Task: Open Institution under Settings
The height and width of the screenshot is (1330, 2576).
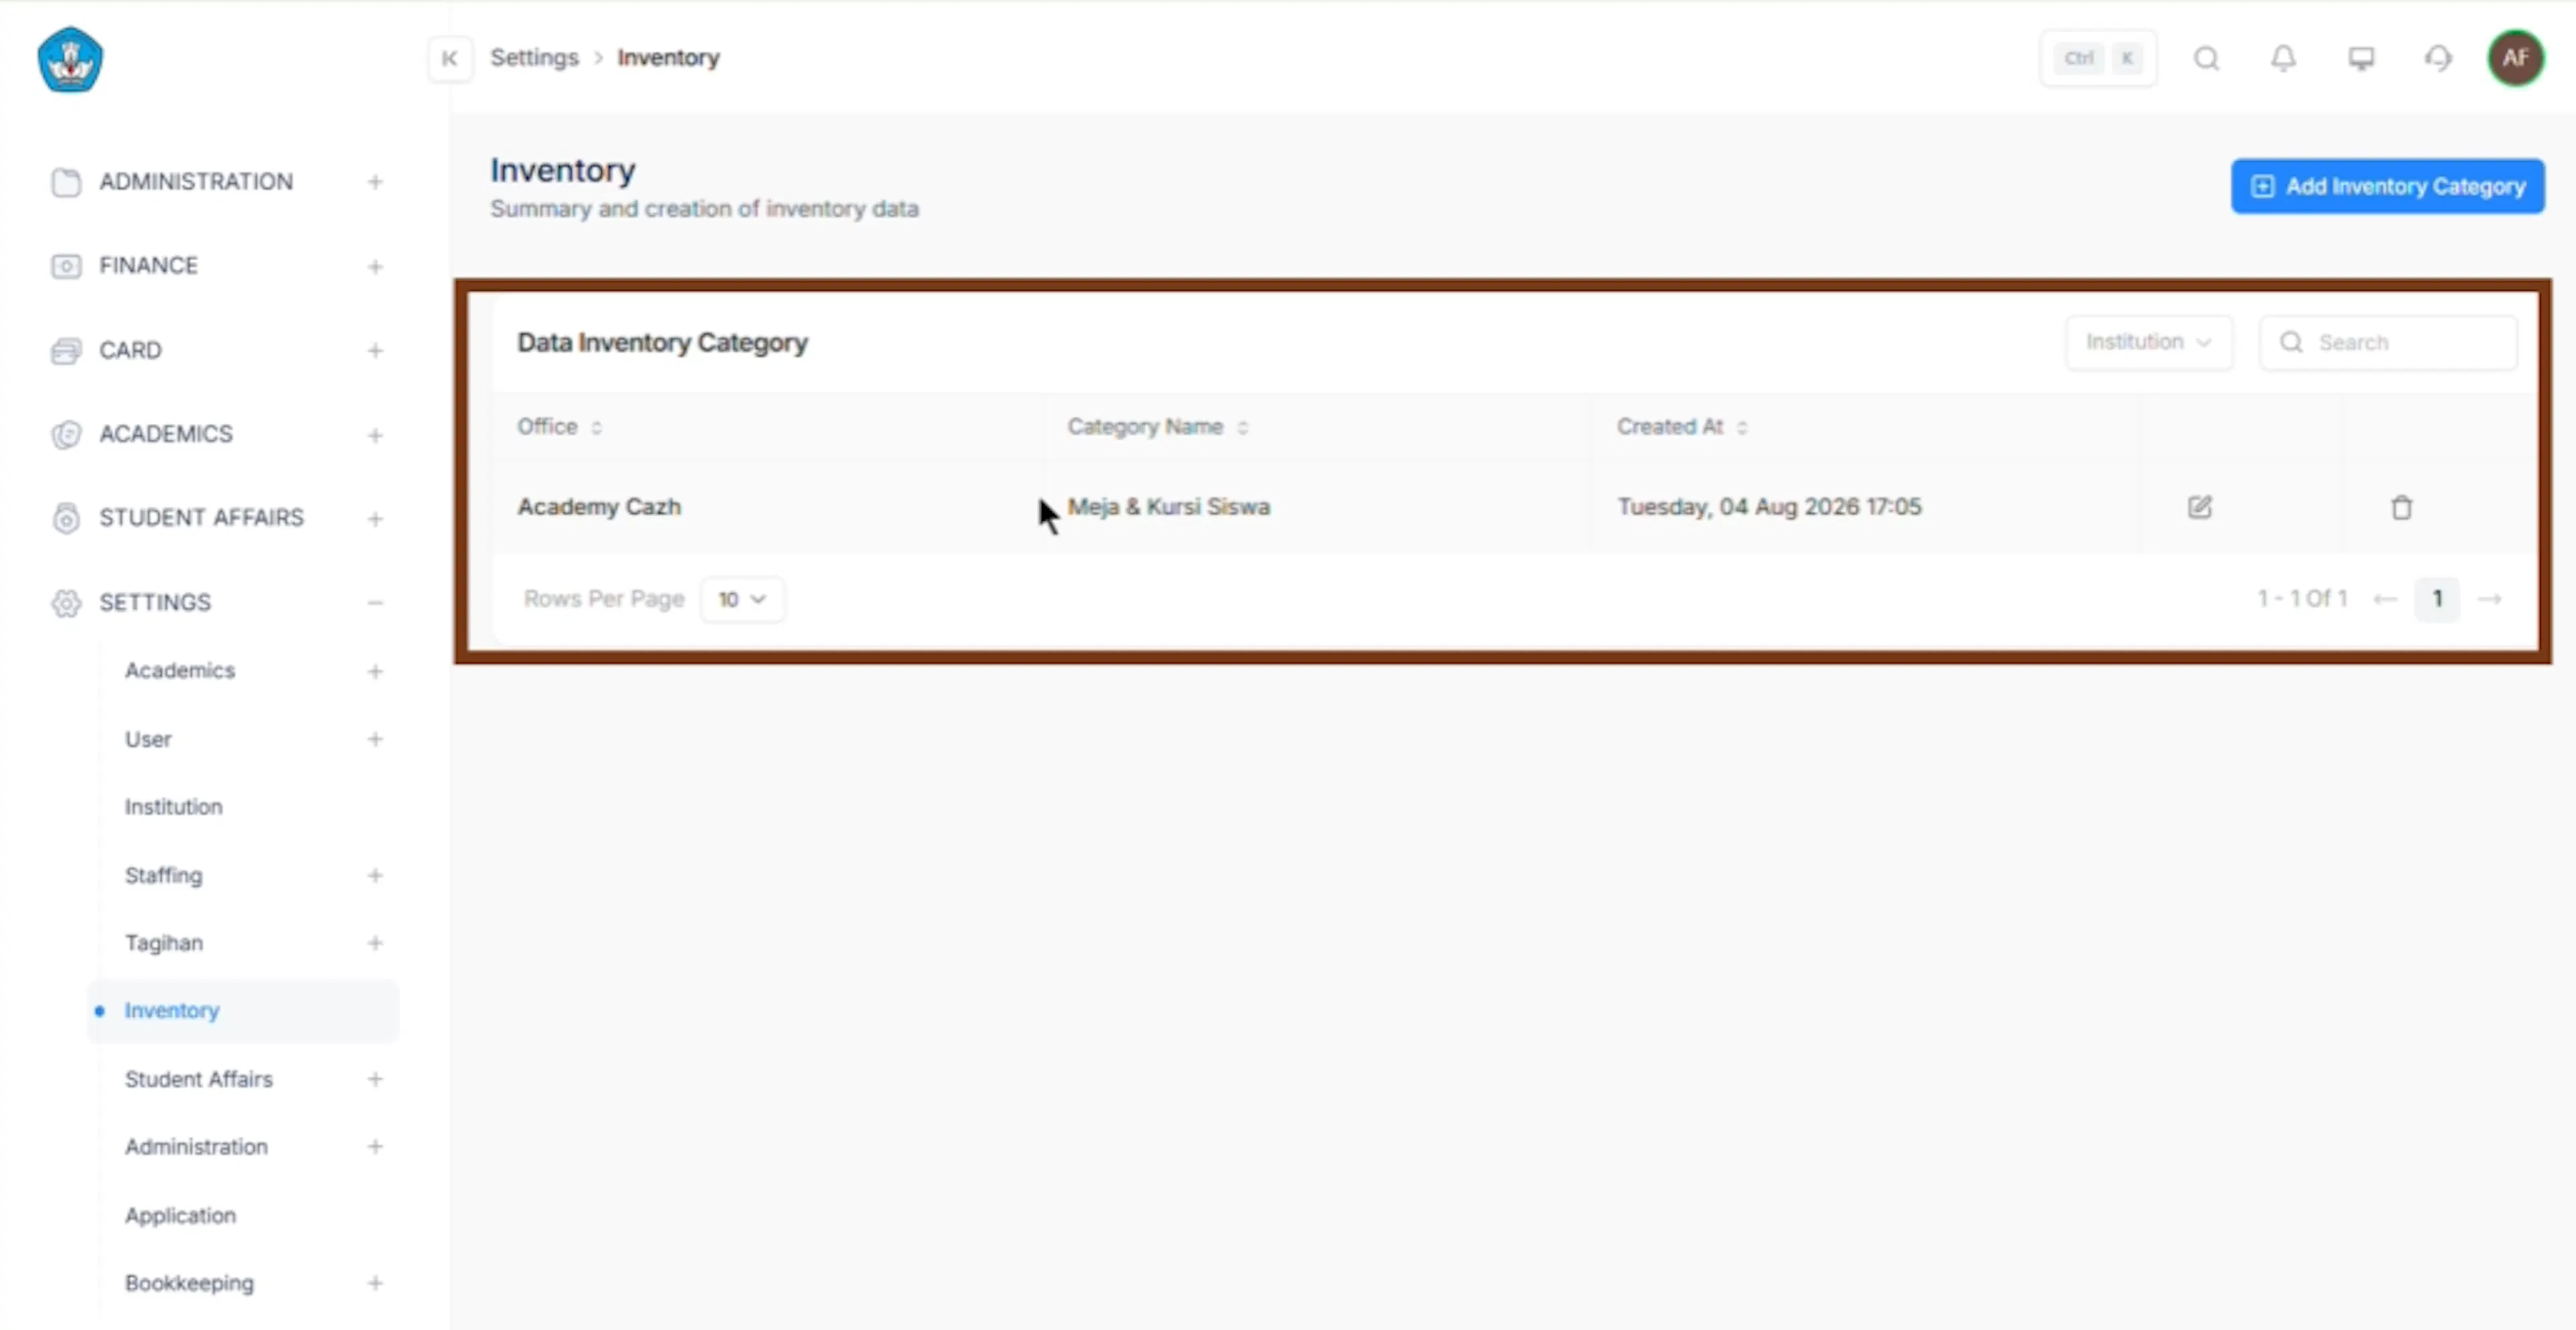Action: (x=173, y=807)
